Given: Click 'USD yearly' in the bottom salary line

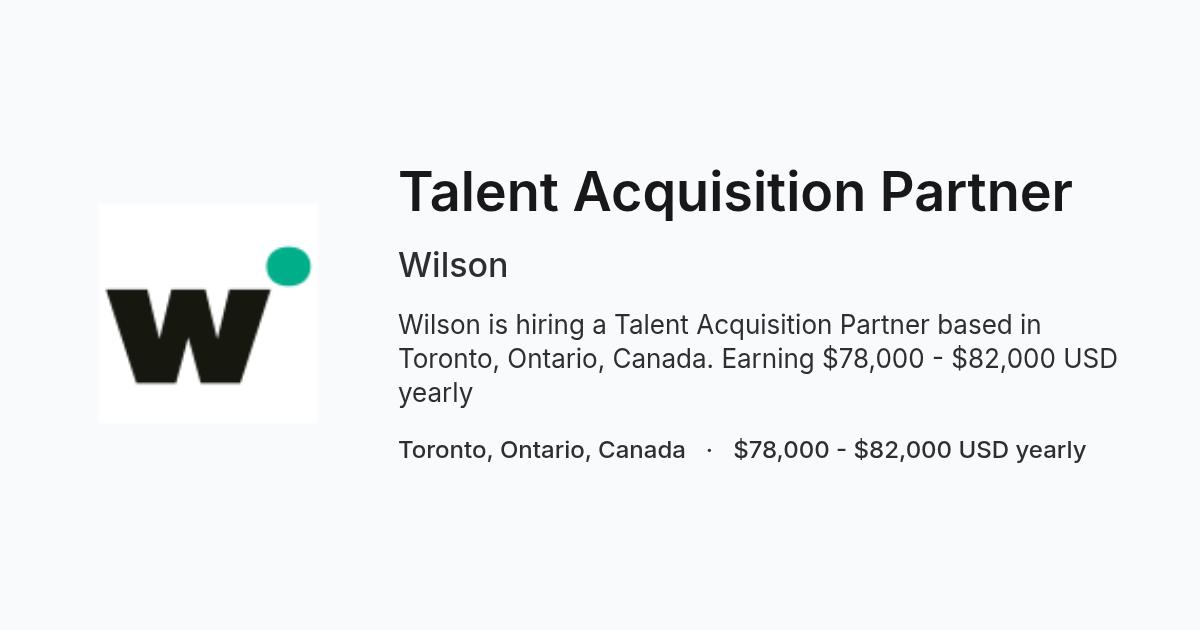Looking at the screenshot, I should pos(1022,450).
